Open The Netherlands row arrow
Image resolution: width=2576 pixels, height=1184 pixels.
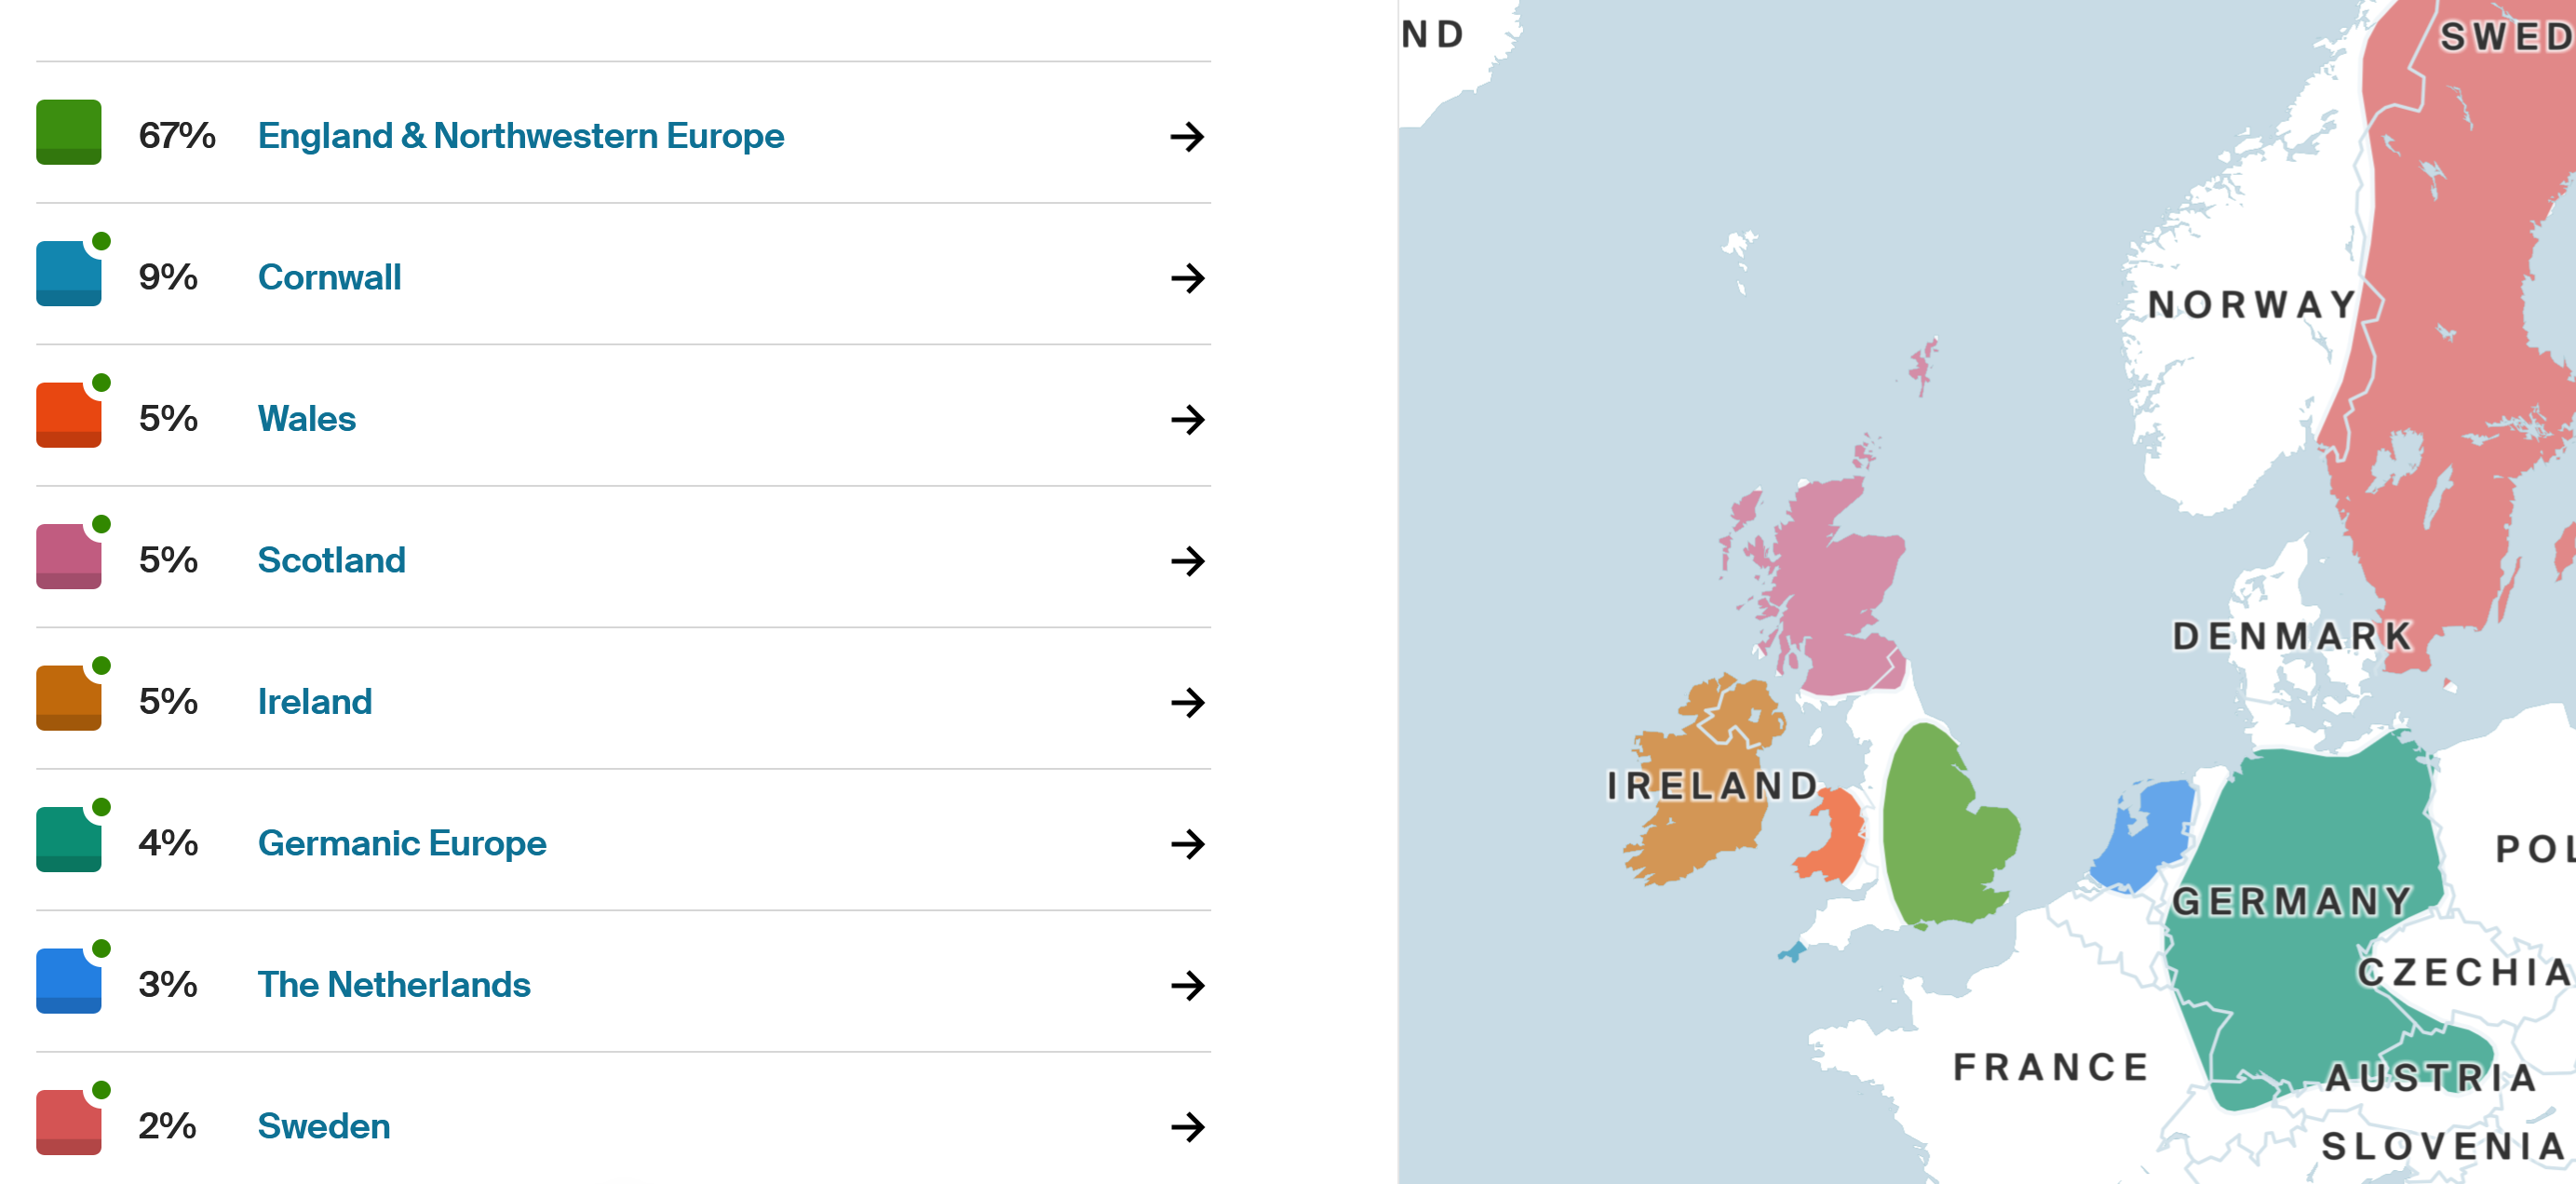pos(1187,985)
